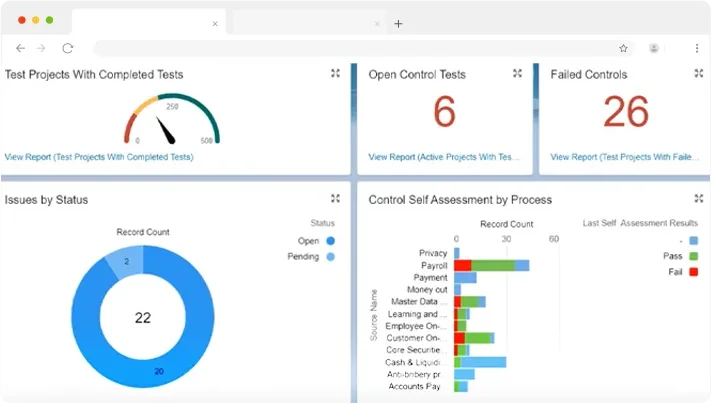This screenshot has width=711, height=403.
Task: Click the Payroll bar in chart
Action: (x=491, y=265)
